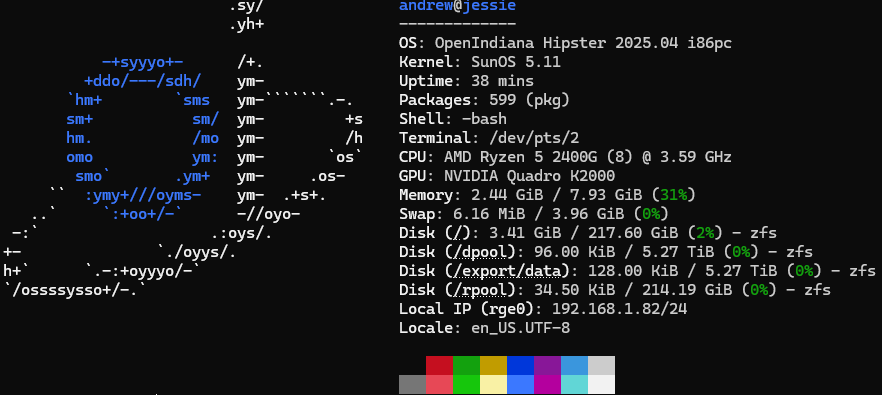The height and width of the screenshot is (395, 882).
Task: Click the 'SunOS 5.11' kernel value
Action: [516, 62]
